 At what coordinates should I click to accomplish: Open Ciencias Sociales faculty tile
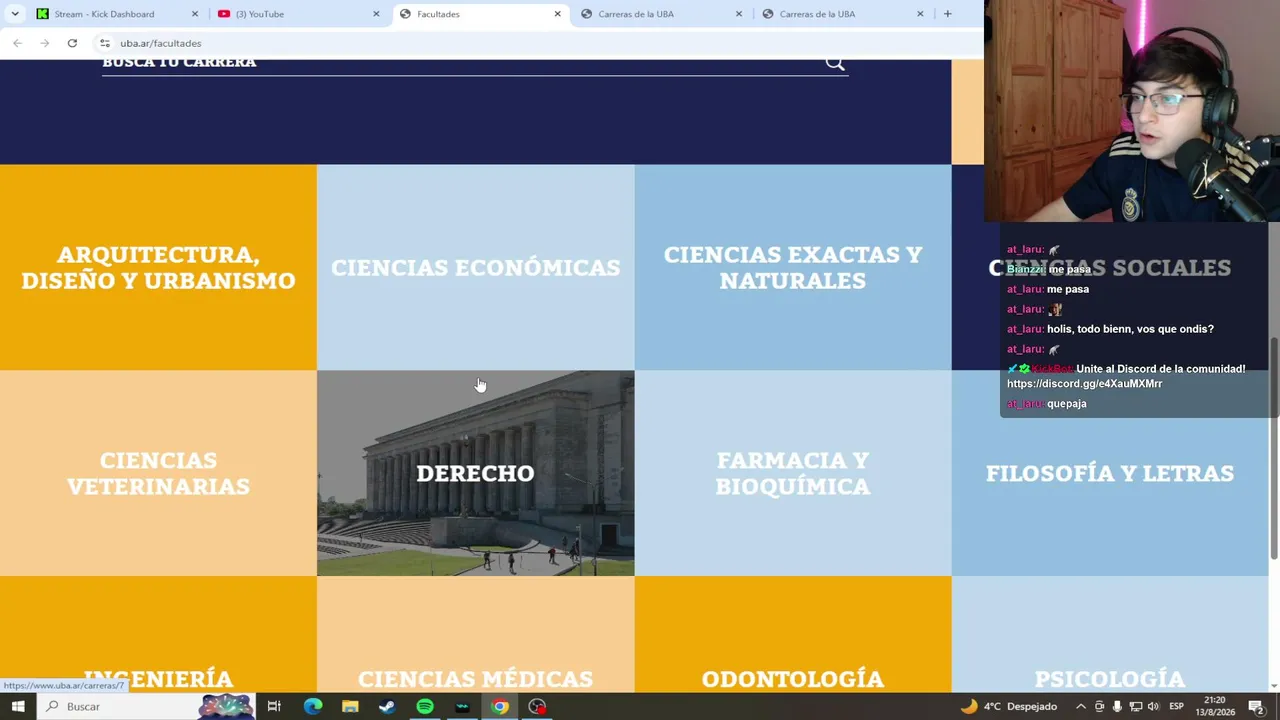[x=1110, y=267]
